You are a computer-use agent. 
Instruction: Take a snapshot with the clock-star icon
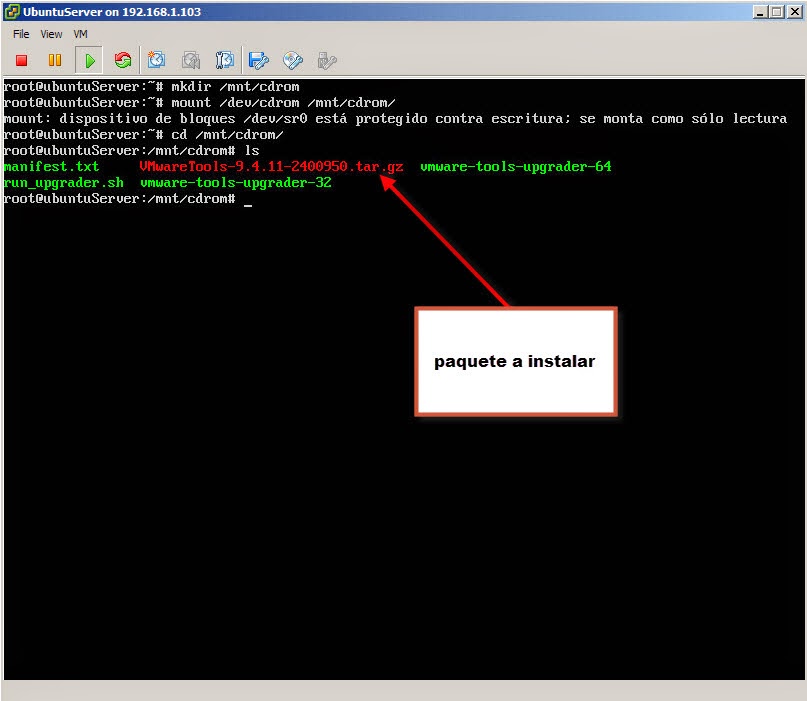tap(156, 60)
